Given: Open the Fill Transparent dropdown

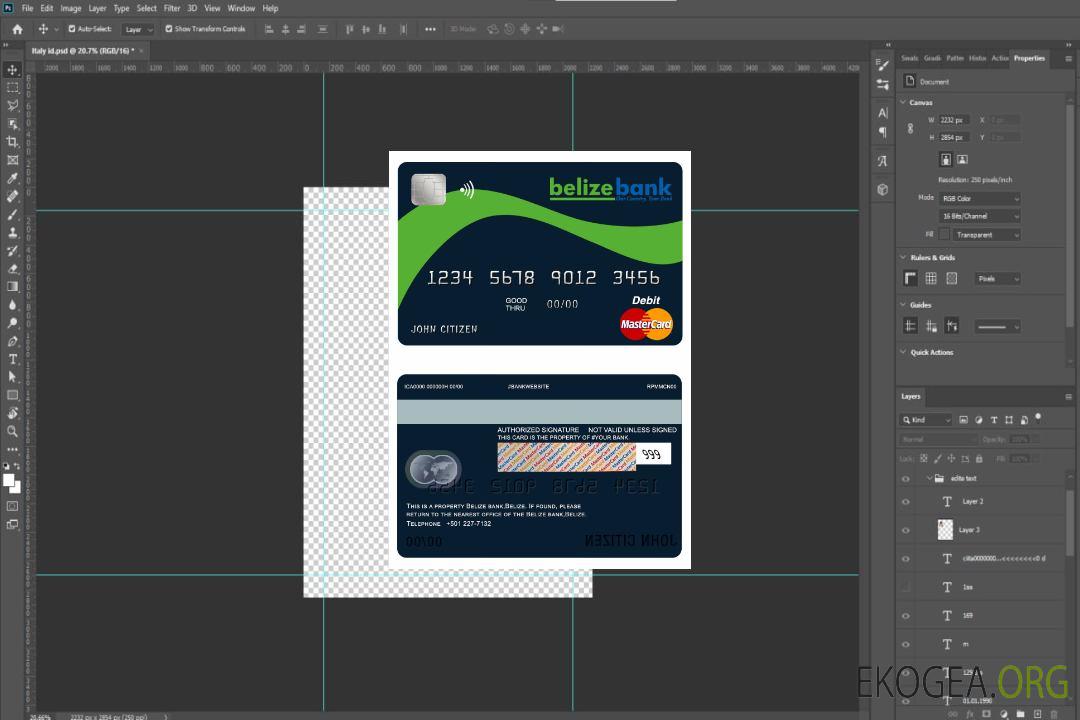Looking at the screenshot, I should pyautogui.click(x=986, y=235).
